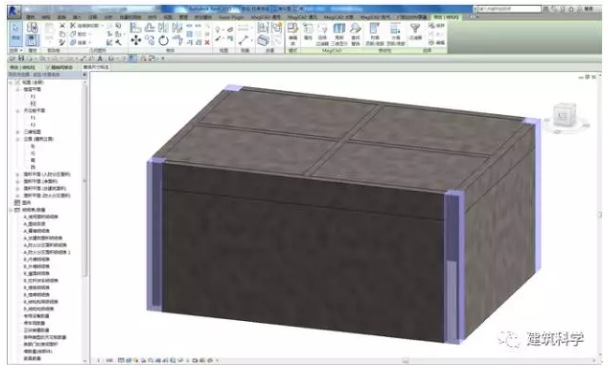
Task: Open the 修改 | 结构柱 contextual tab
Action: coord(447,17)
